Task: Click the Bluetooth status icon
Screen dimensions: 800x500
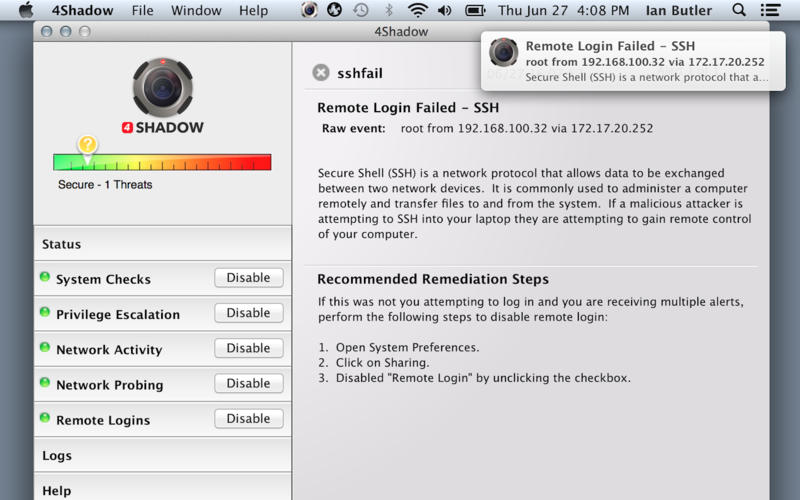Action: click(388, 11)
